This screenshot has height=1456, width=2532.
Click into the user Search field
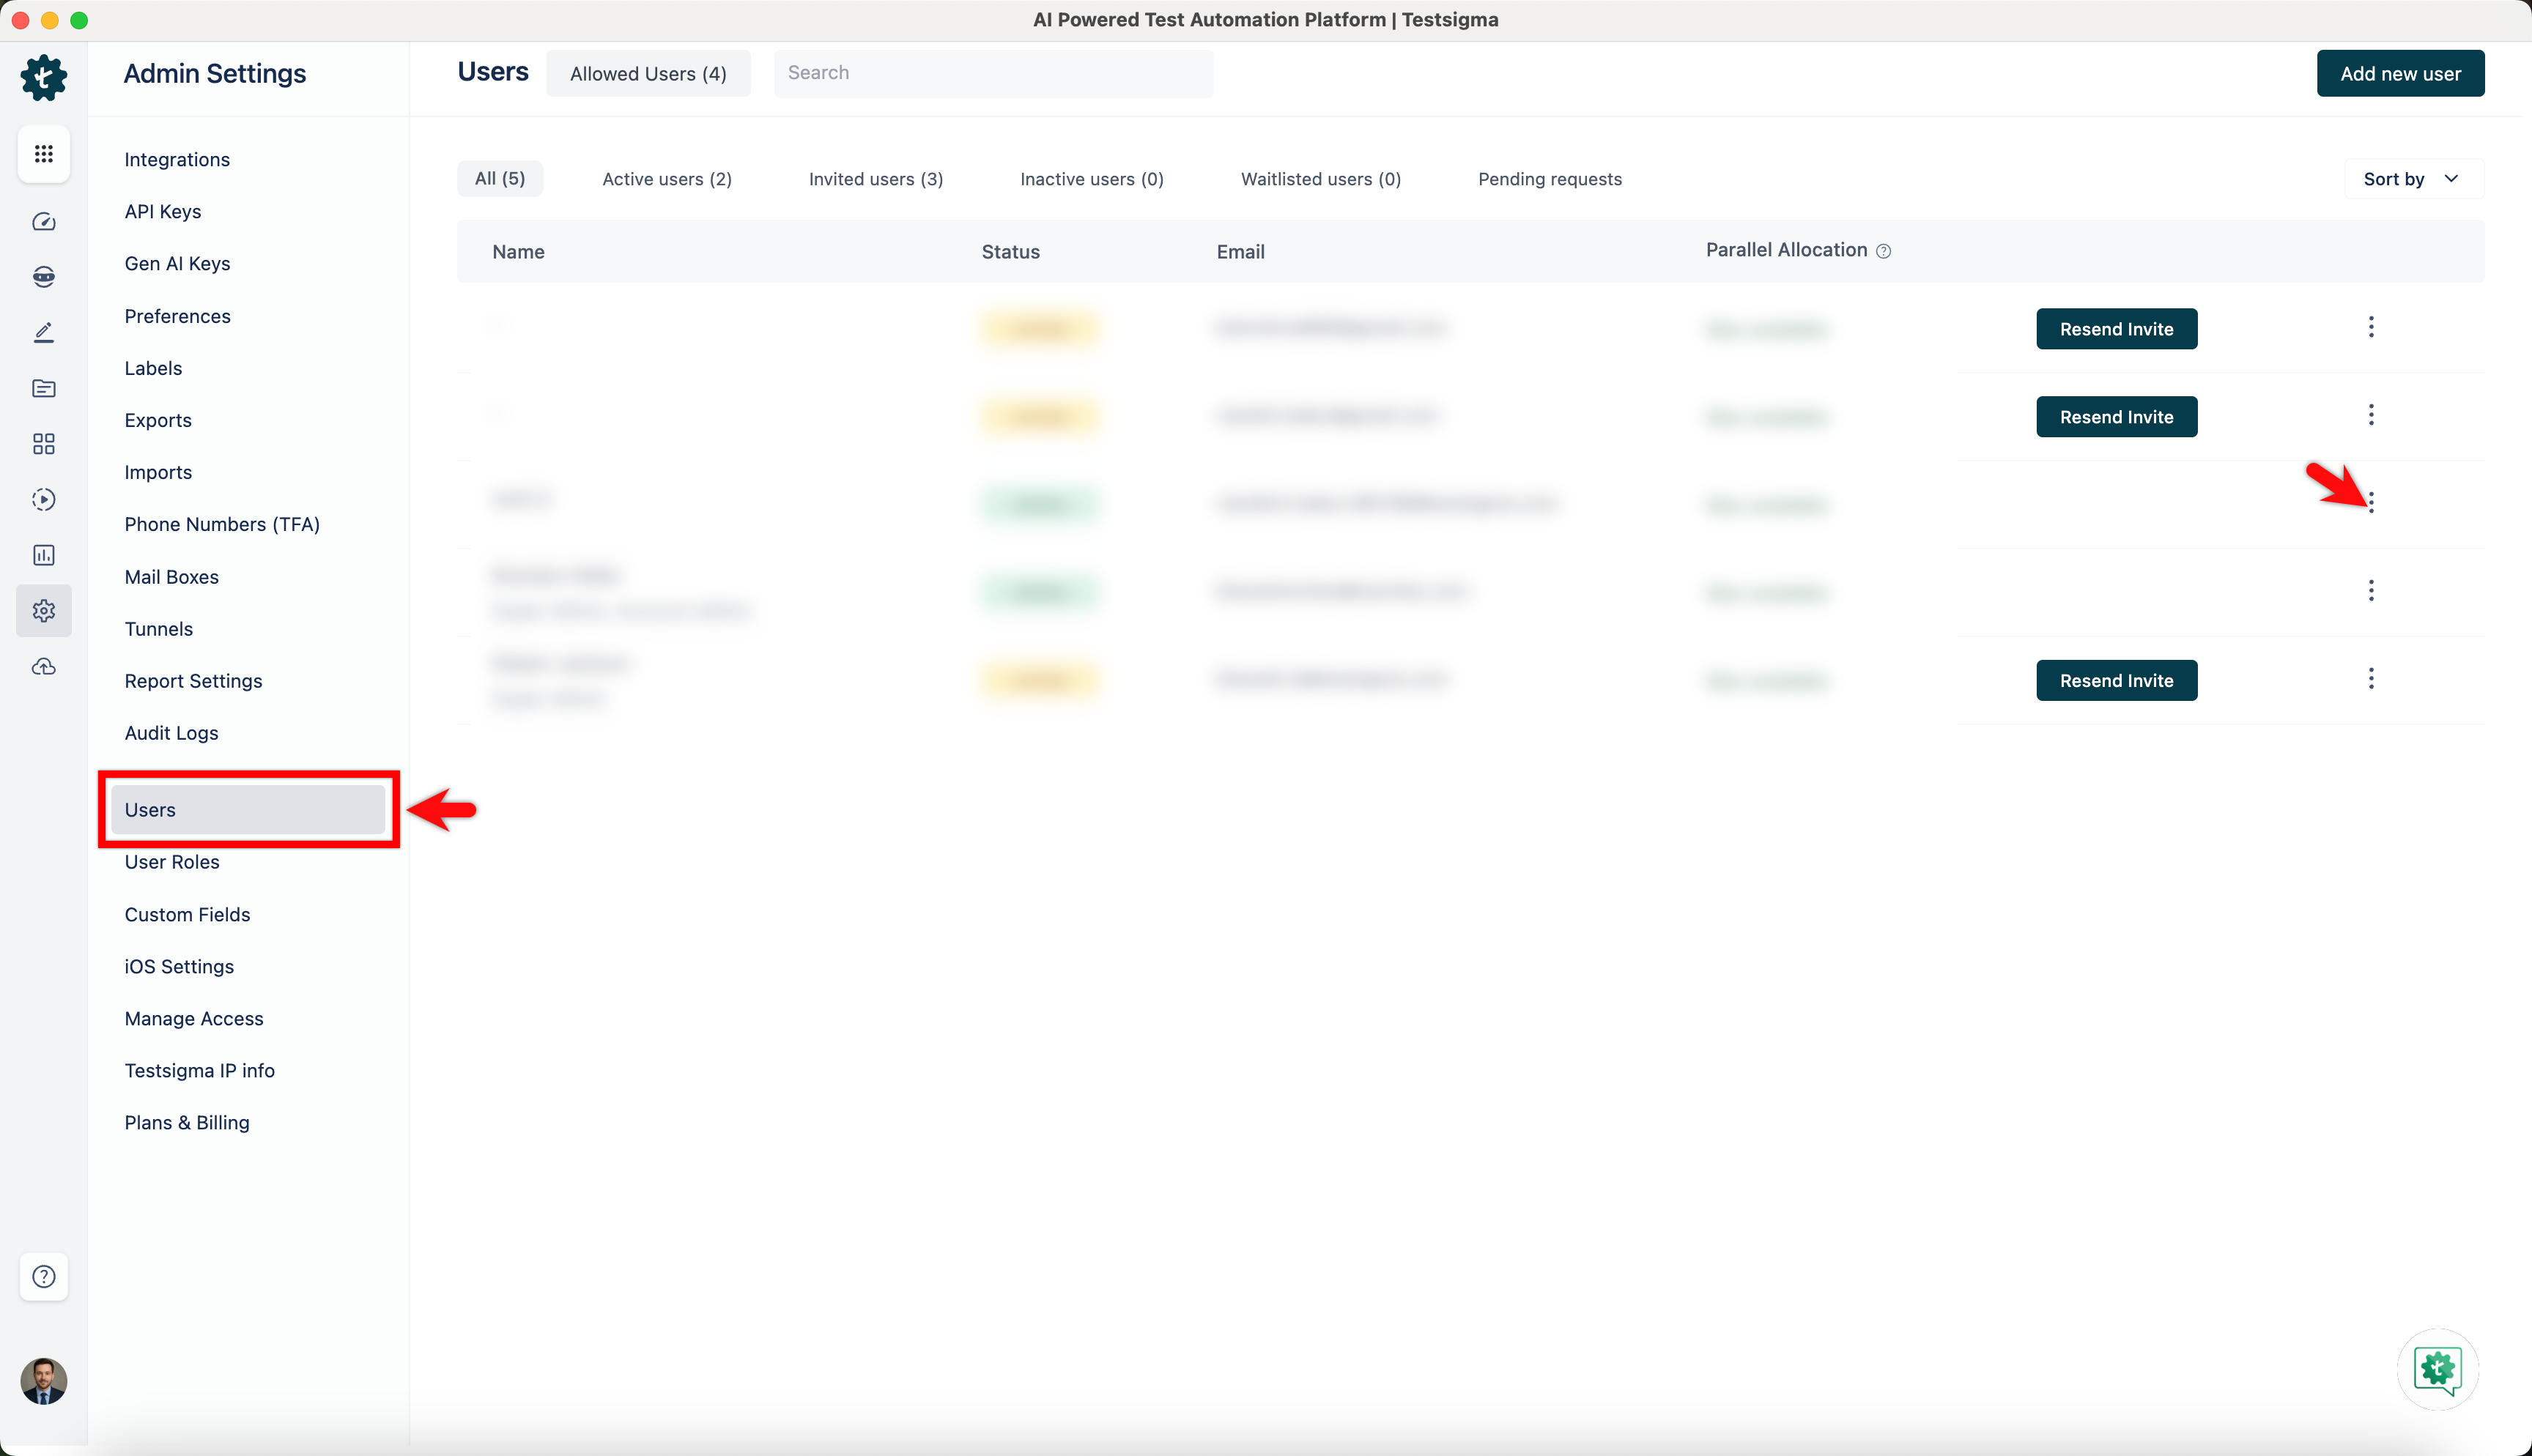click(x=993, y=73)
